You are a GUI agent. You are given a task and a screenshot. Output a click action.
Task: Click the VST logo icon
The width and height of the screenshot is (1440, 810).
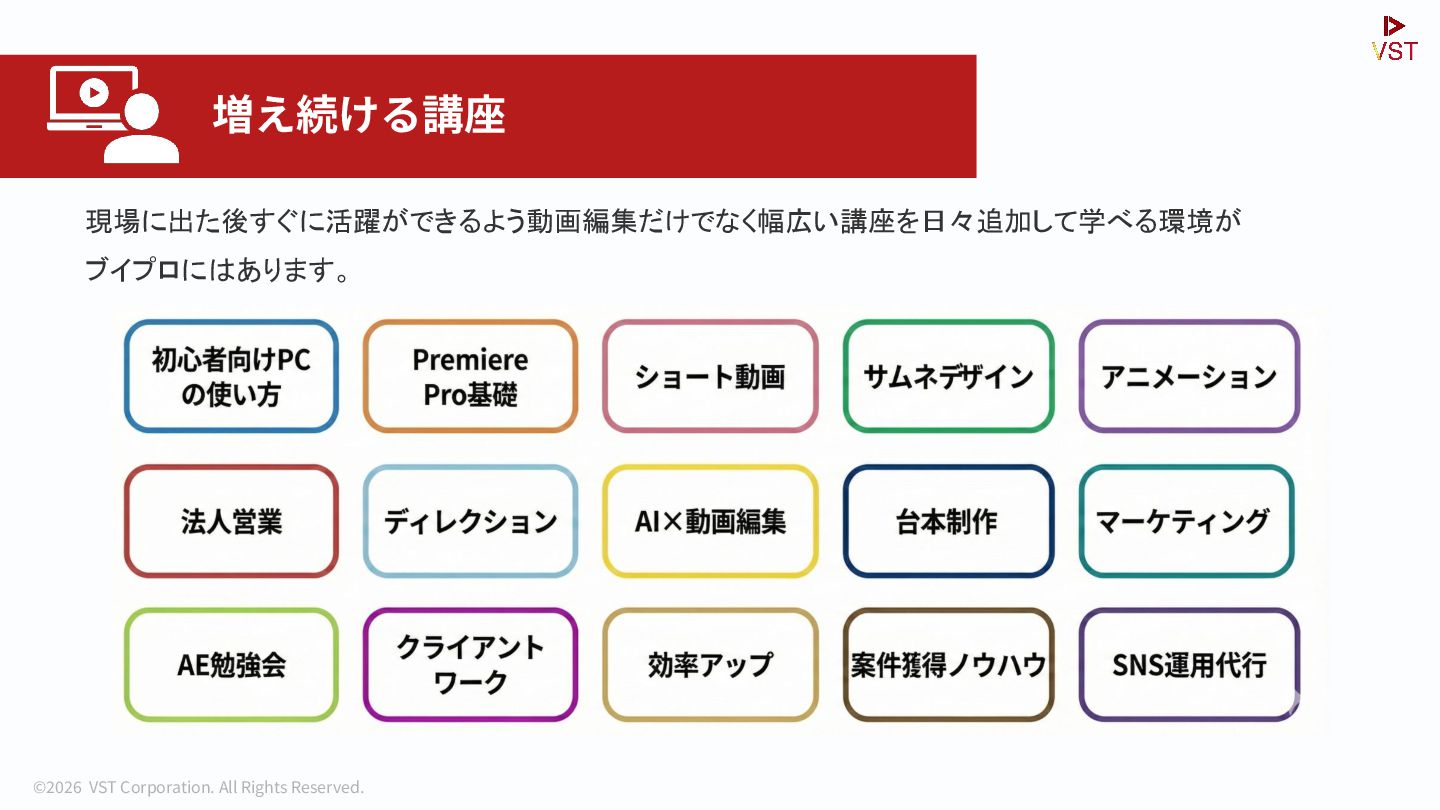pyautogui.click(x=1394, y=39)
